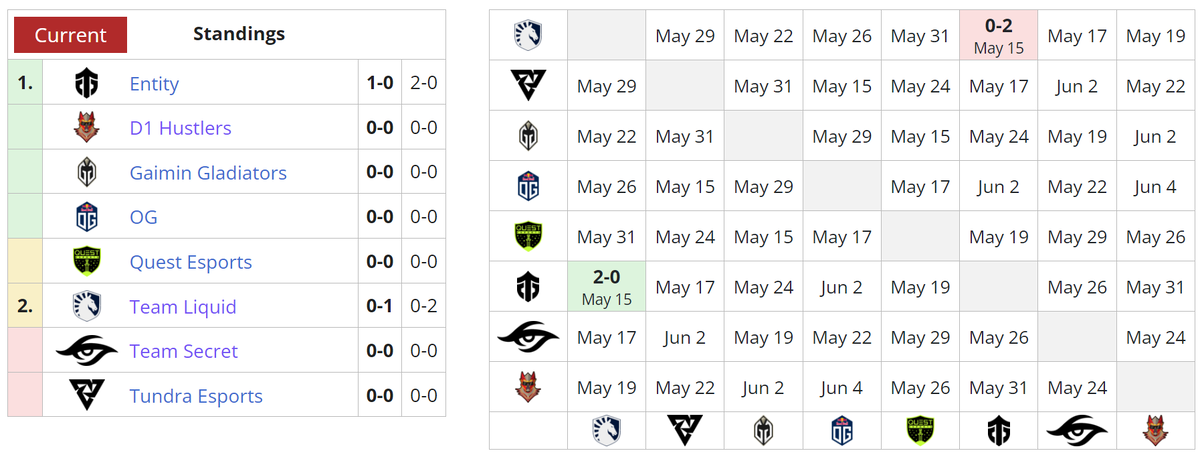Open the Gaimin Gladiators team link
This screenshot has width=1200, height=455.
208,173
